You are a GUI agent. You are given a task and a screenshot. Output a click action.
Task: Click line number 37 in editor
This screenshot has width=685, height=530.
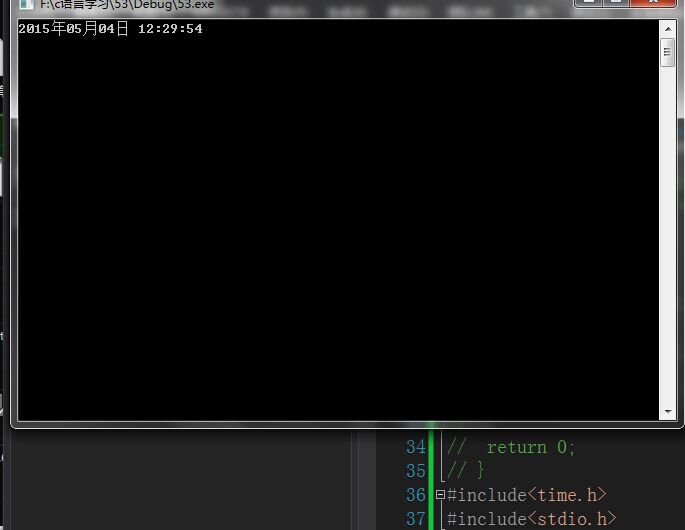[415, 519]
